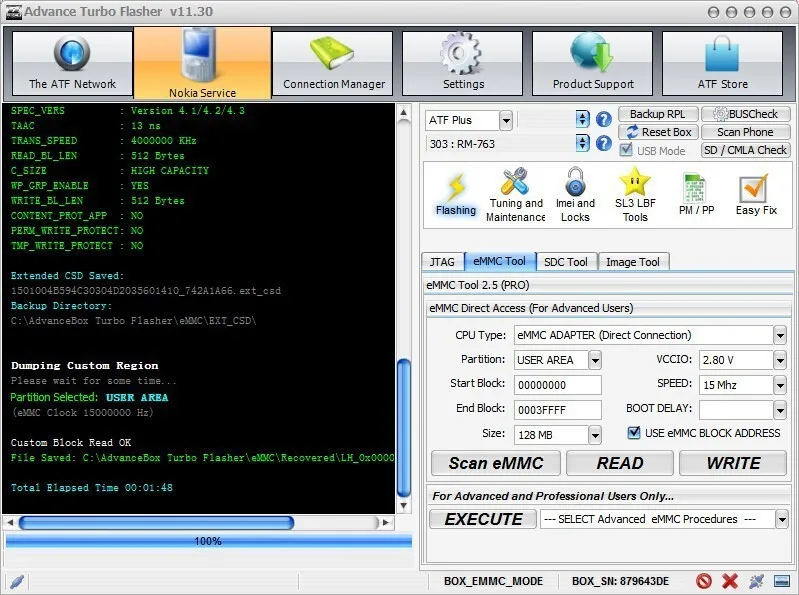Toggle the USB Mode checkbox
Viewport: 799px width, 595px height.
626,150
